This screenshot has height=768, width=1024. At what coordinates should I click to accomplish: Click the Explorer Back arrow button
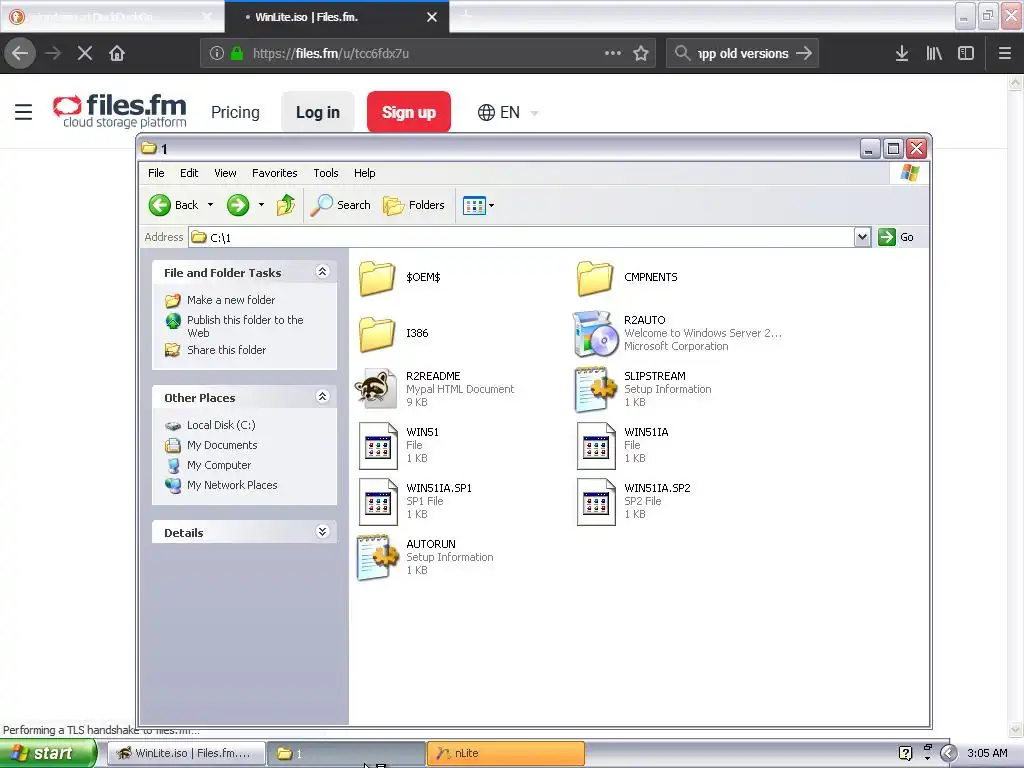click(174, 205)
